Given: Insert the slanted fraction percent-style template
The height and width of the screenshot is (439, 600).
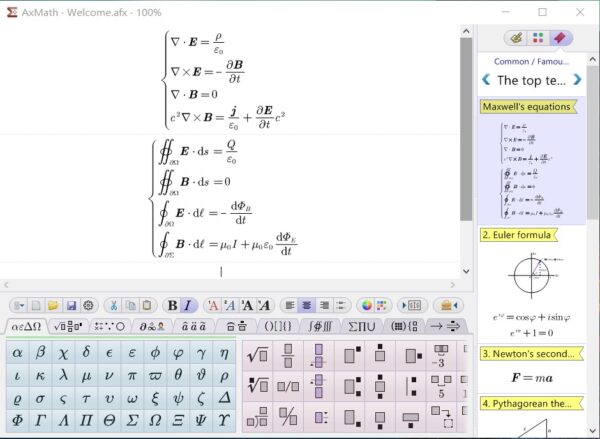Looking at the screenshot, I should [287, 417].
